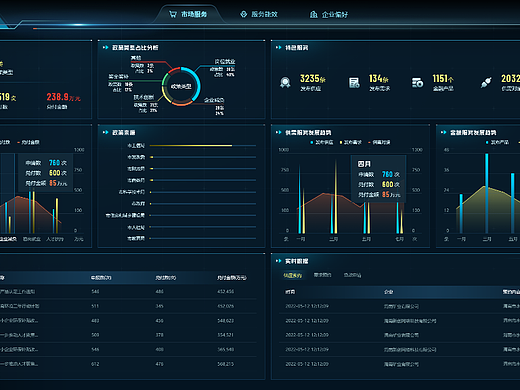Click the table cell showing 365,548

[x=226, y=349]
